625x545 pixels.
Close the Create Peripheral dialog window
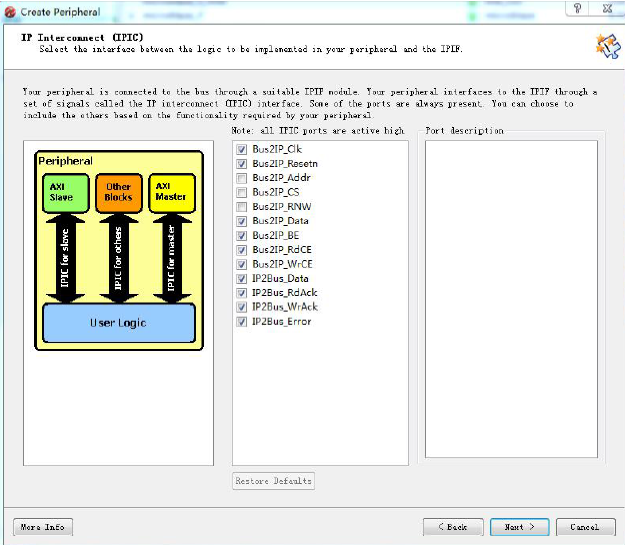pyautogui.click(x=609, y=8)
